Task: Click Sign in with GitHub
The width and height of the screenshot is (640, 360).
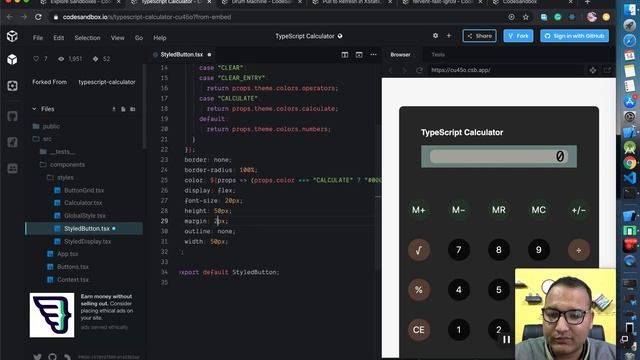Action: coord(575,36)
